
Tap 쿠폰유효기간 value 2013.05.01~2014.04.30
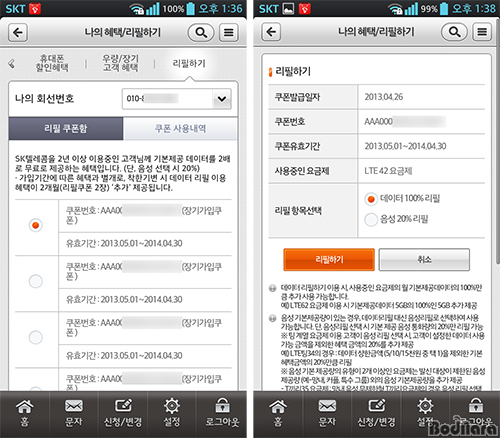[405, 146]
